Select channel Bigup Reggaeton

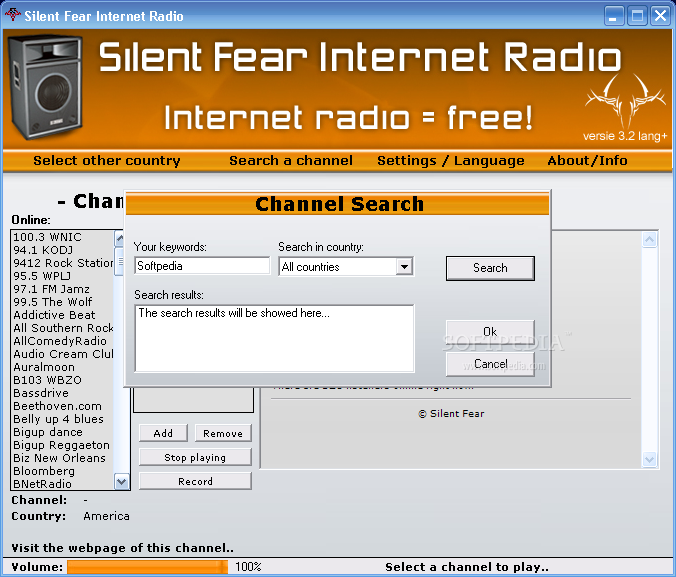(x=63, y=445)
